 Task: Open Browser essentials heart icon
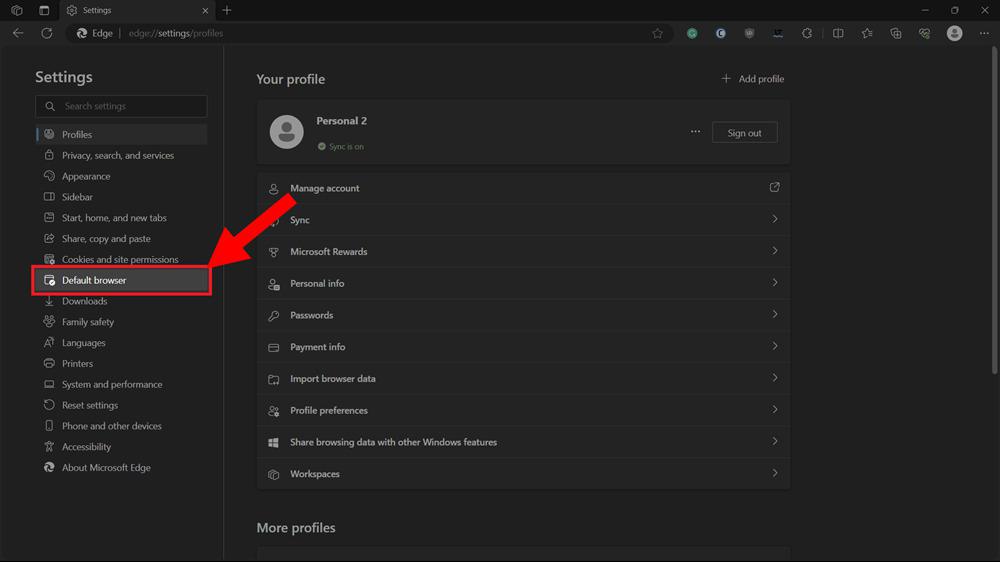924,33
